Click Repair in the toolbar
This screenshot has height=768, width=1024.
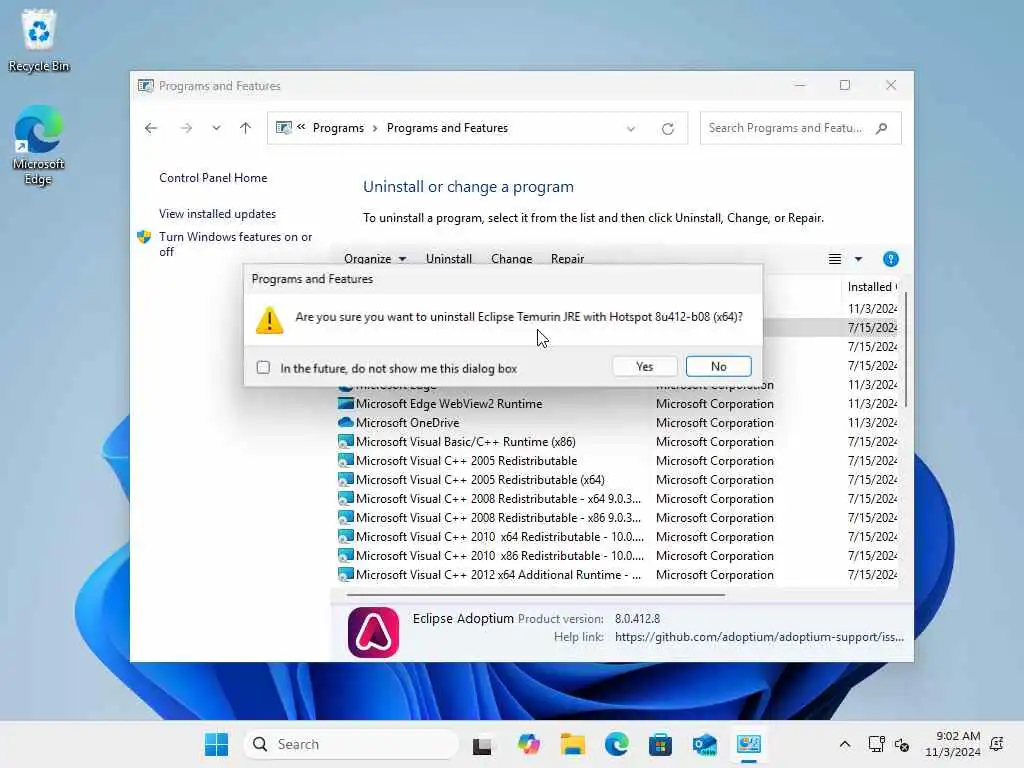568,259
